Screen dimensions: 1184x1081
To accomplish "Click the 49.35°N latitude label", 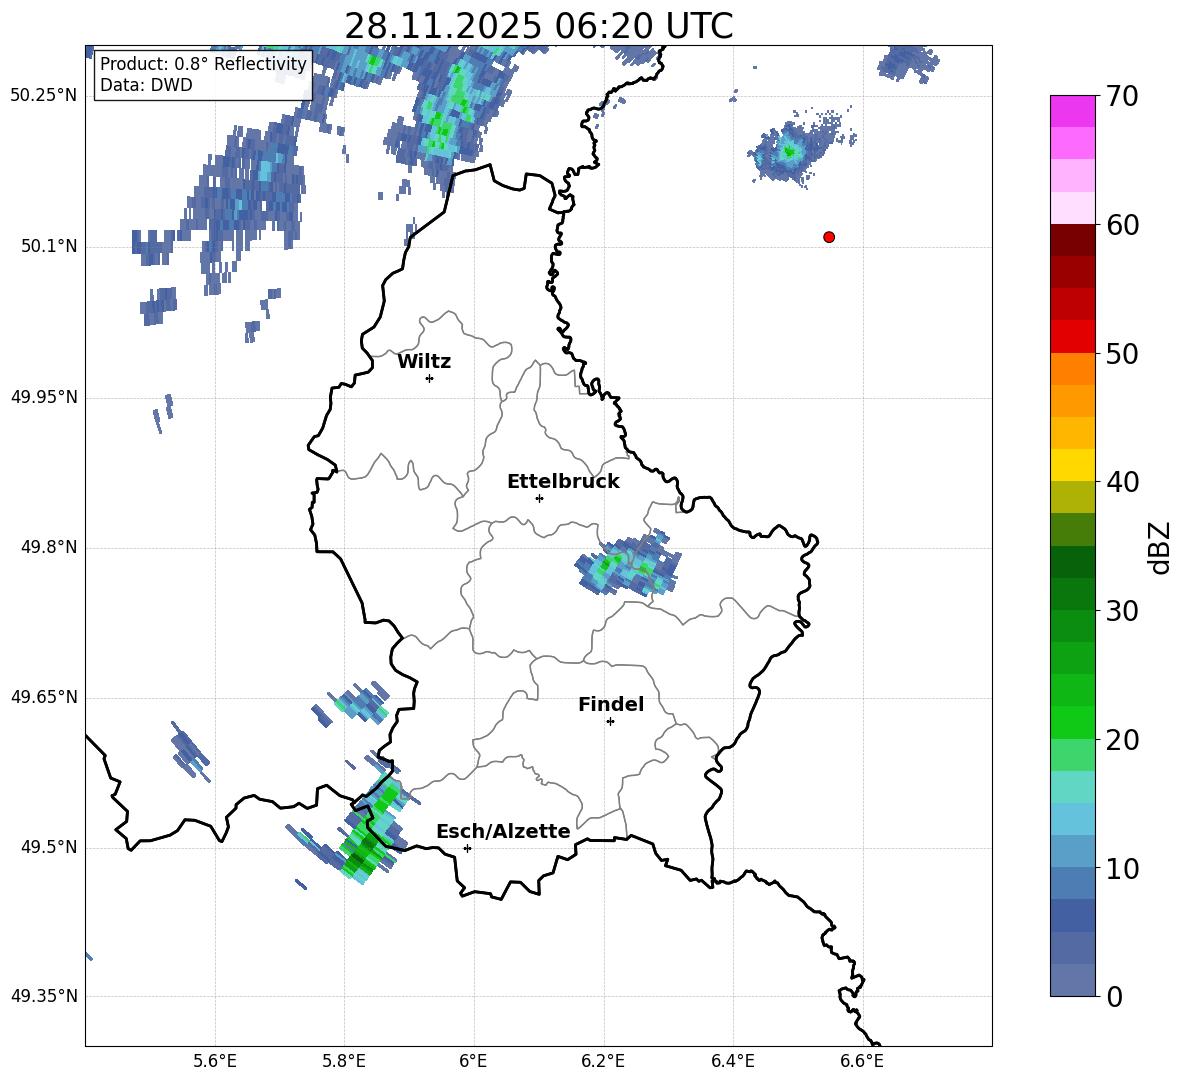I will [44, 996].
